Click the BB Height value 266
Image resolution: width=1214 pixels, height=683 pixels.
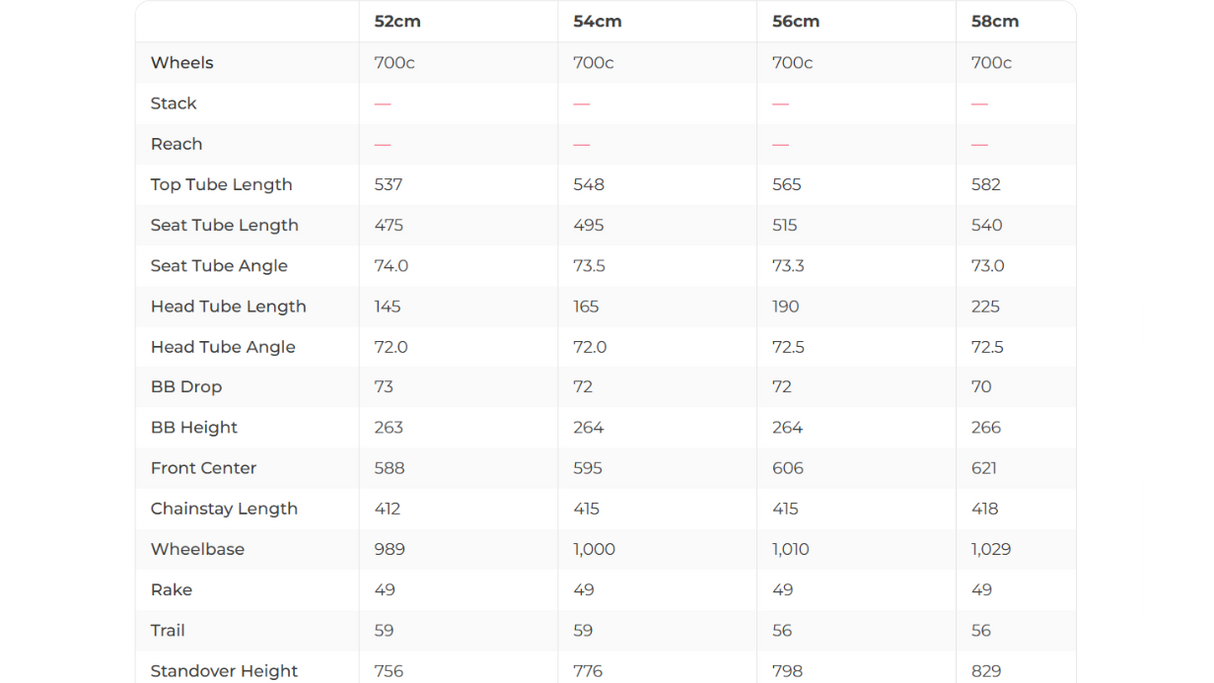coord(985,427)
